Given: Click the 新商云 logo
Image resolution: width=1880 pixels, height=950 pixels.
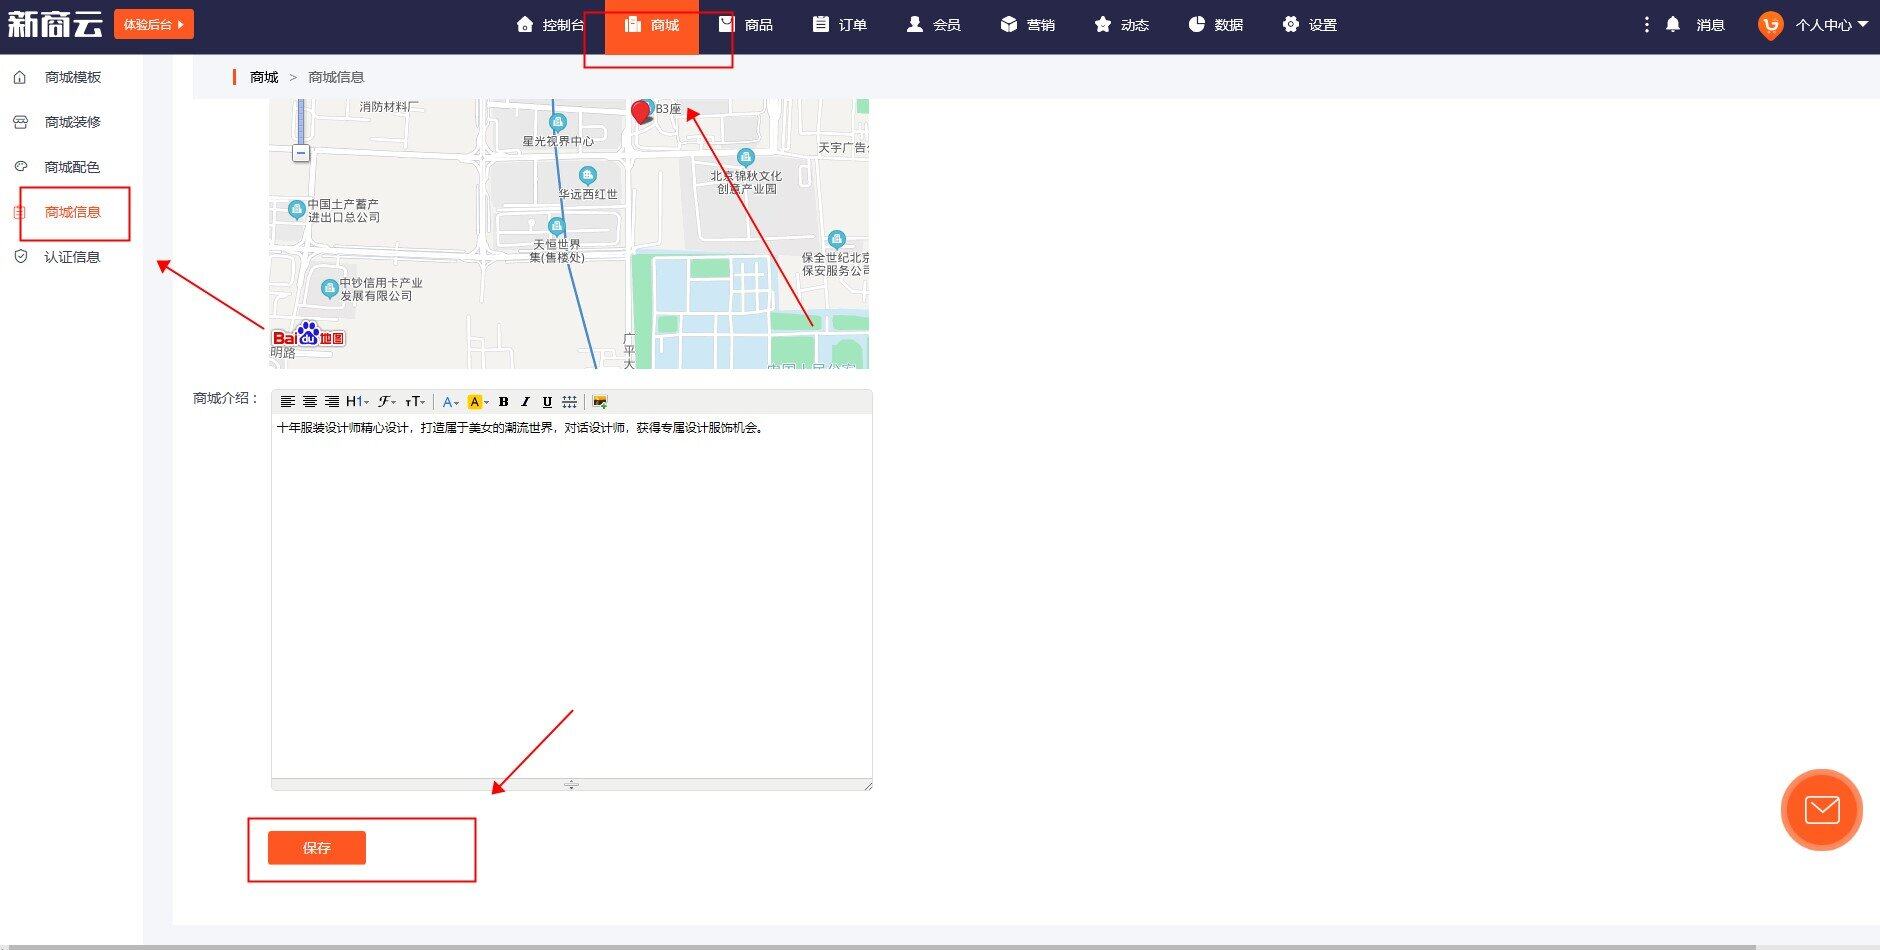Looking at the screenshot, I should coord(55,24).
